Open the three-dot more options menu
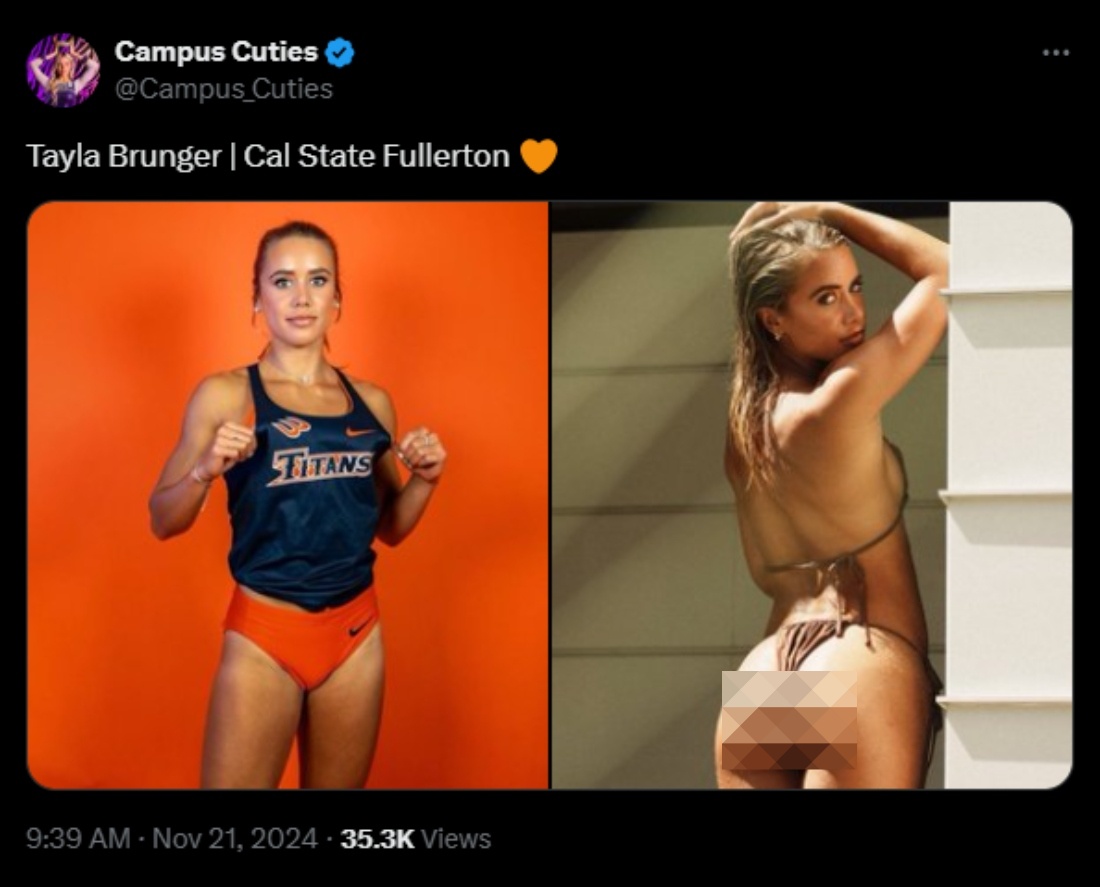 click(1055, 52)
